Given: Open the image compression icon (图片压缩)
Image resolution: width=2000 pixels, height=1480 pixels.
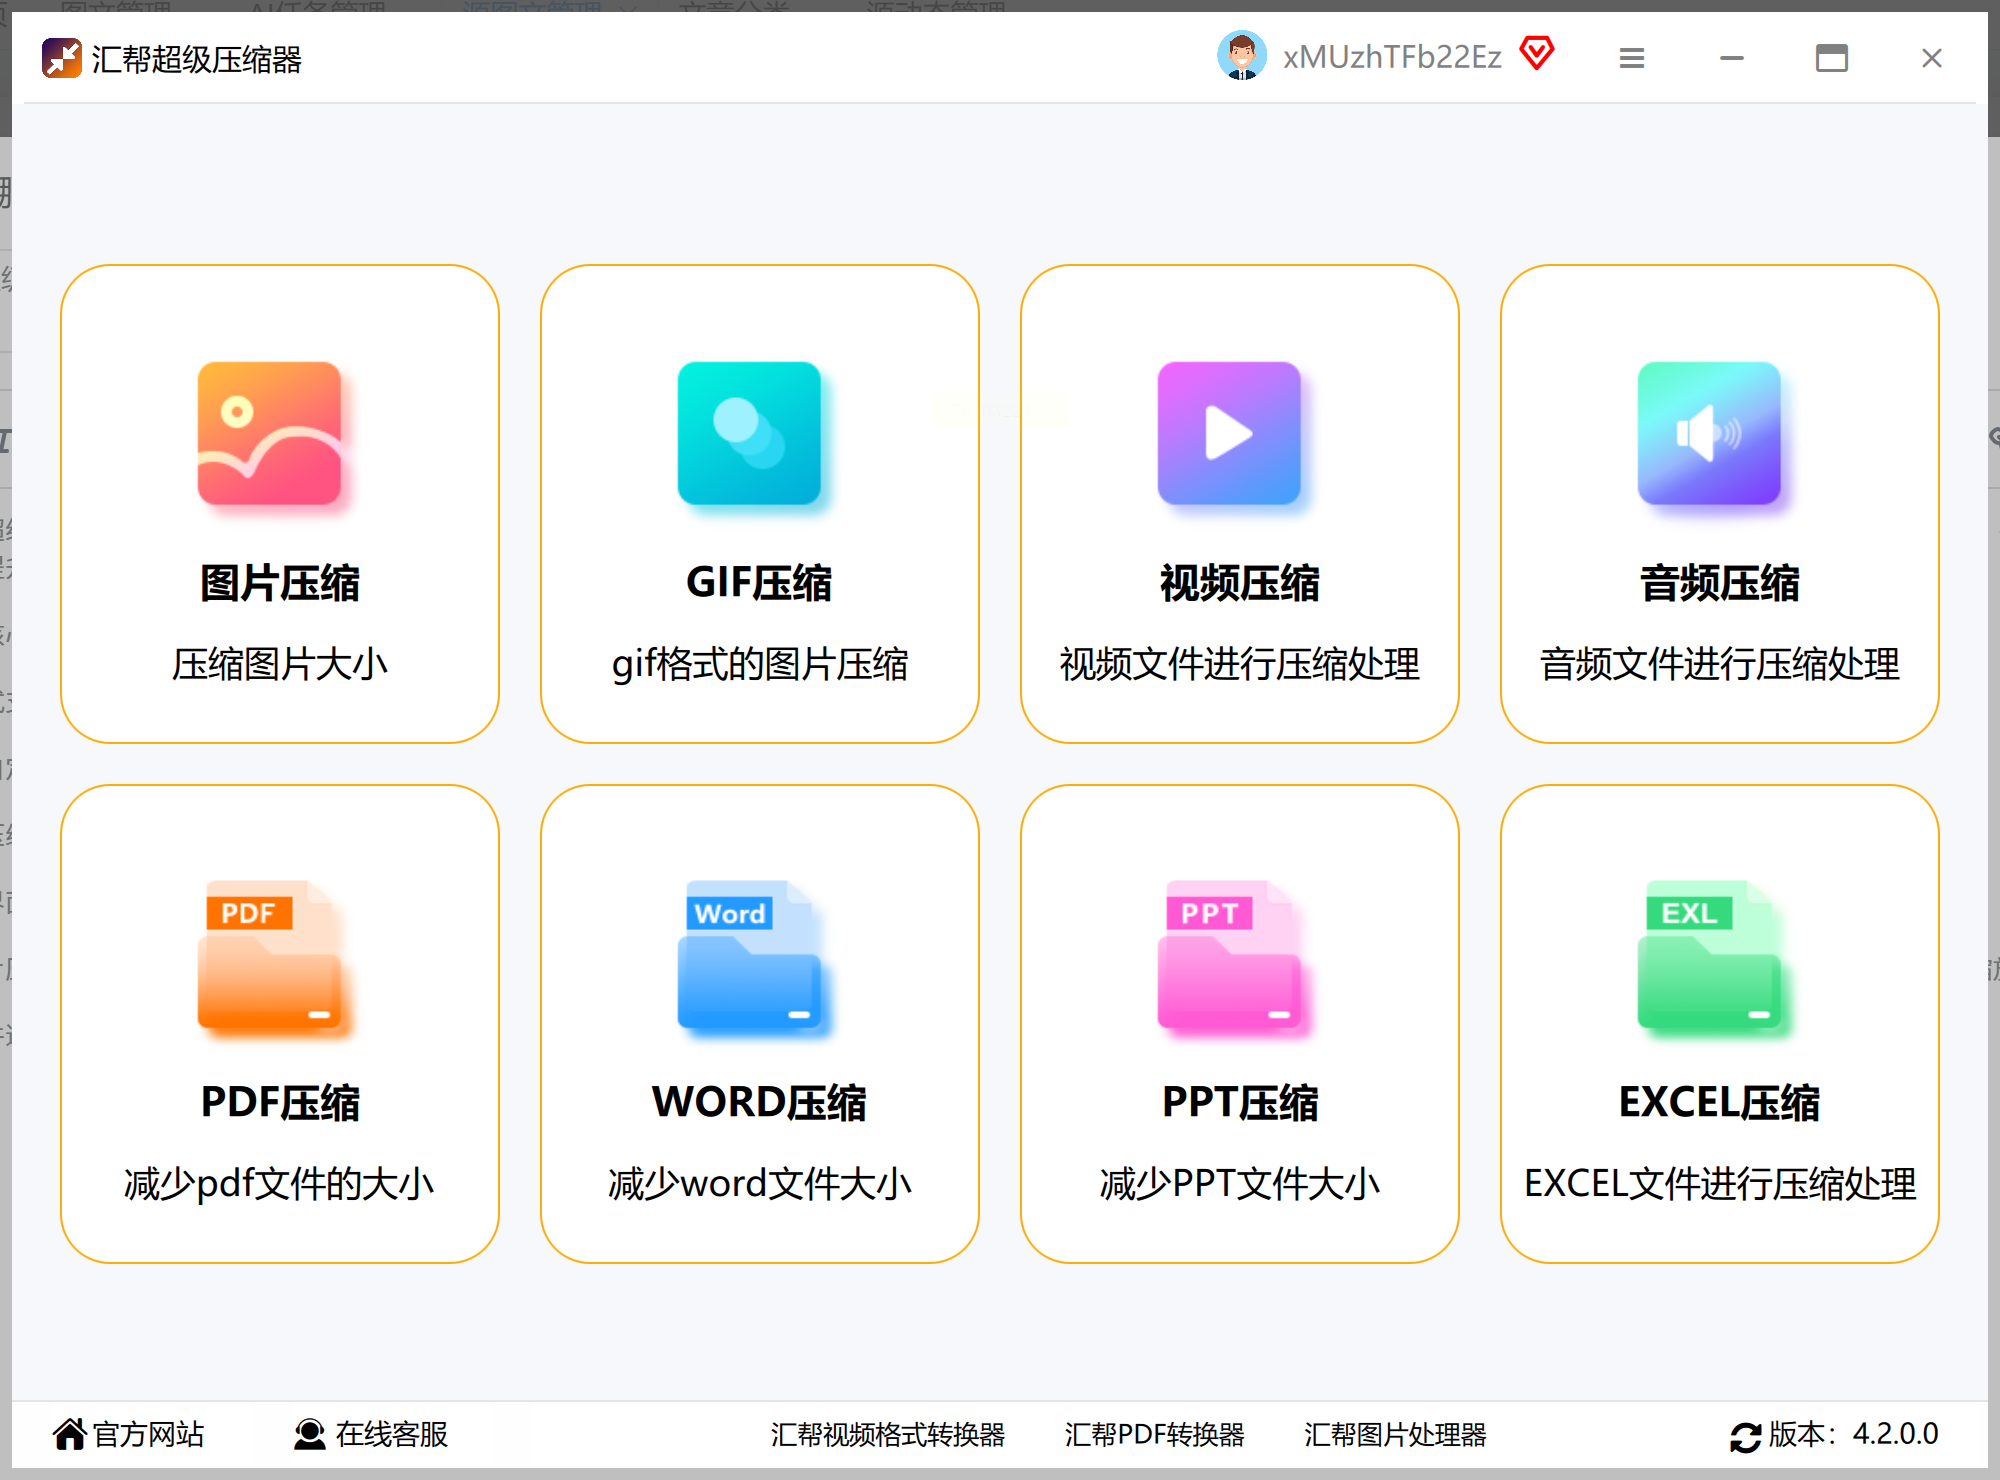Looking at the screenshot, I should pos(269,433).
